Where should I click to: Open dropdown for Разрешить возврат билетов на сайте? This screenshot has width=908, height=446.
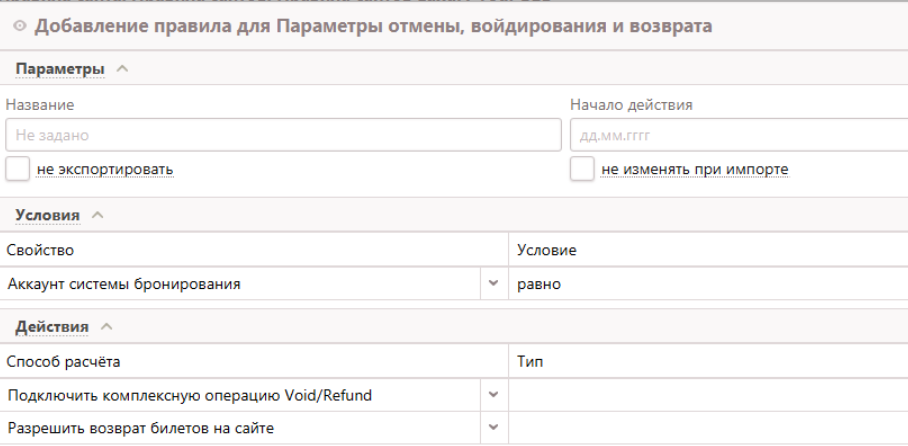493,428
